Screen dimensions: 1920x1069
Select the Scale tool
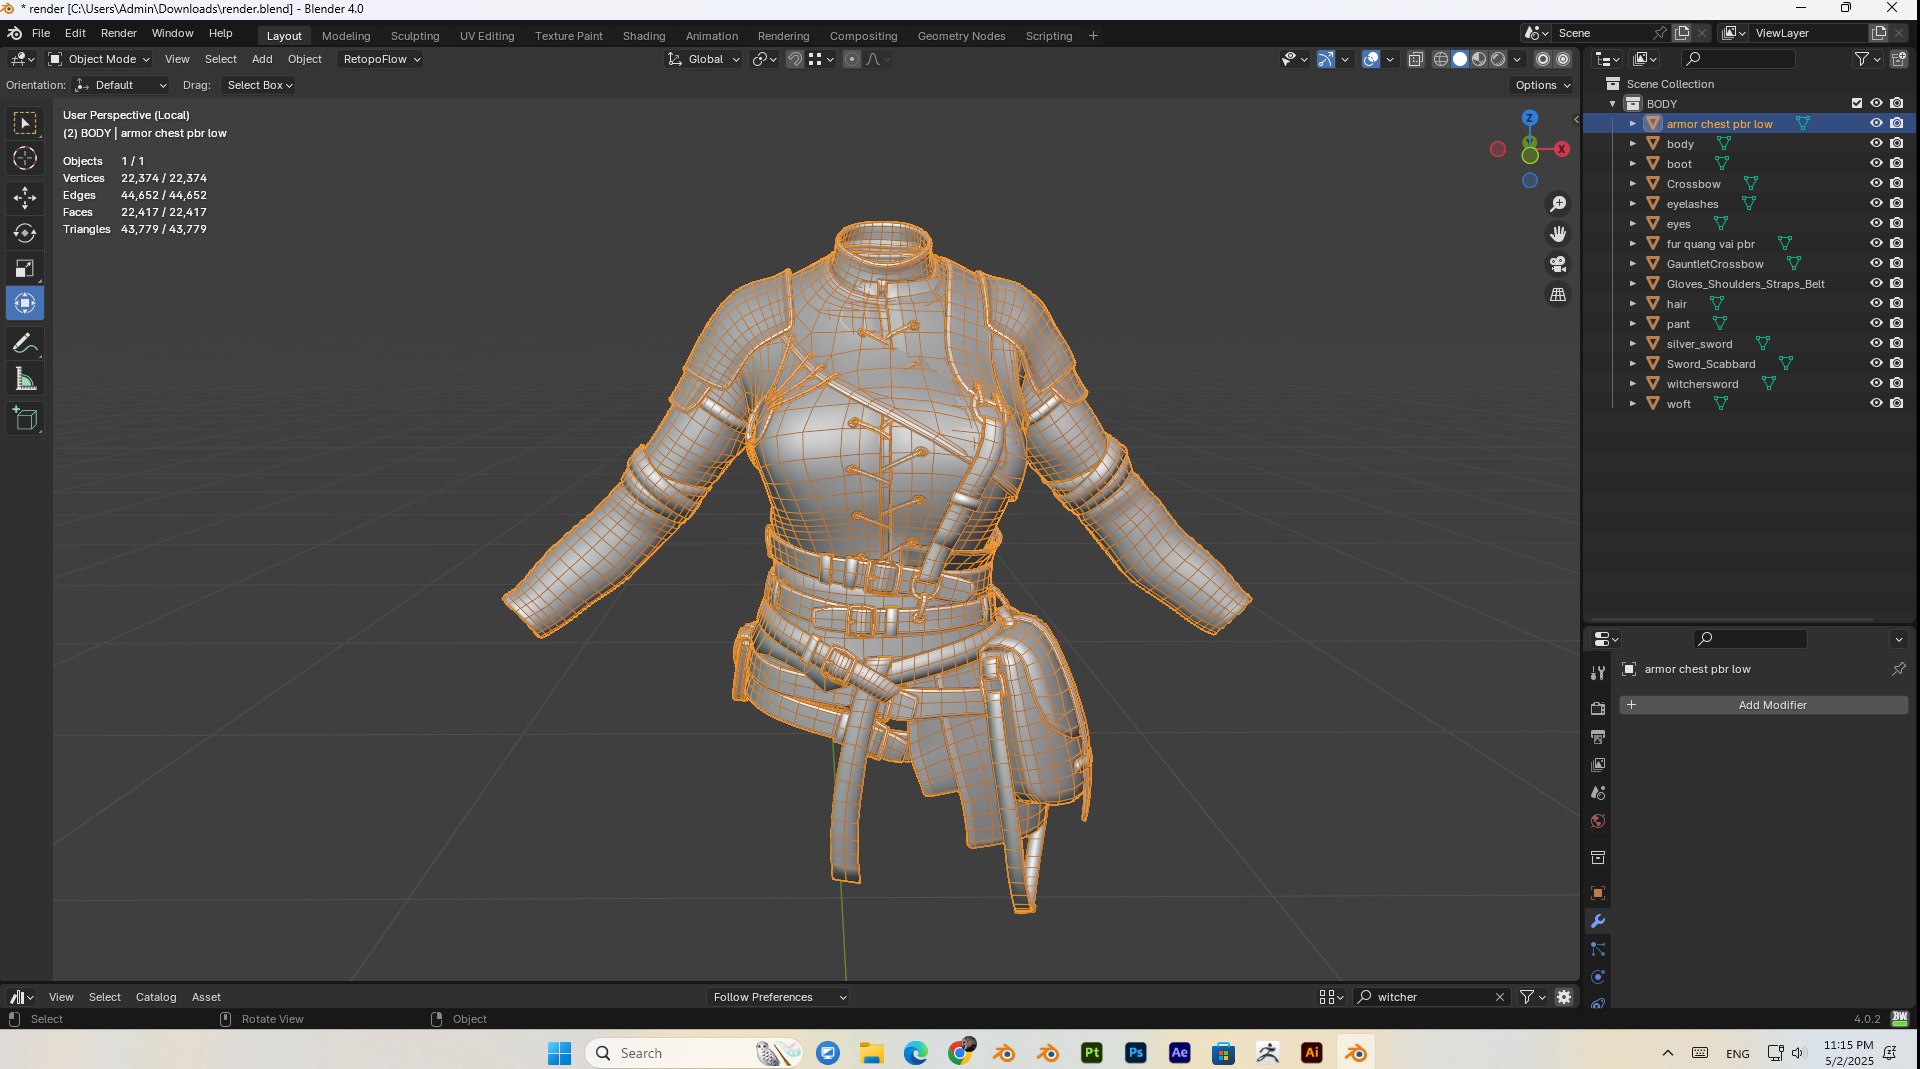click(25, 268)
